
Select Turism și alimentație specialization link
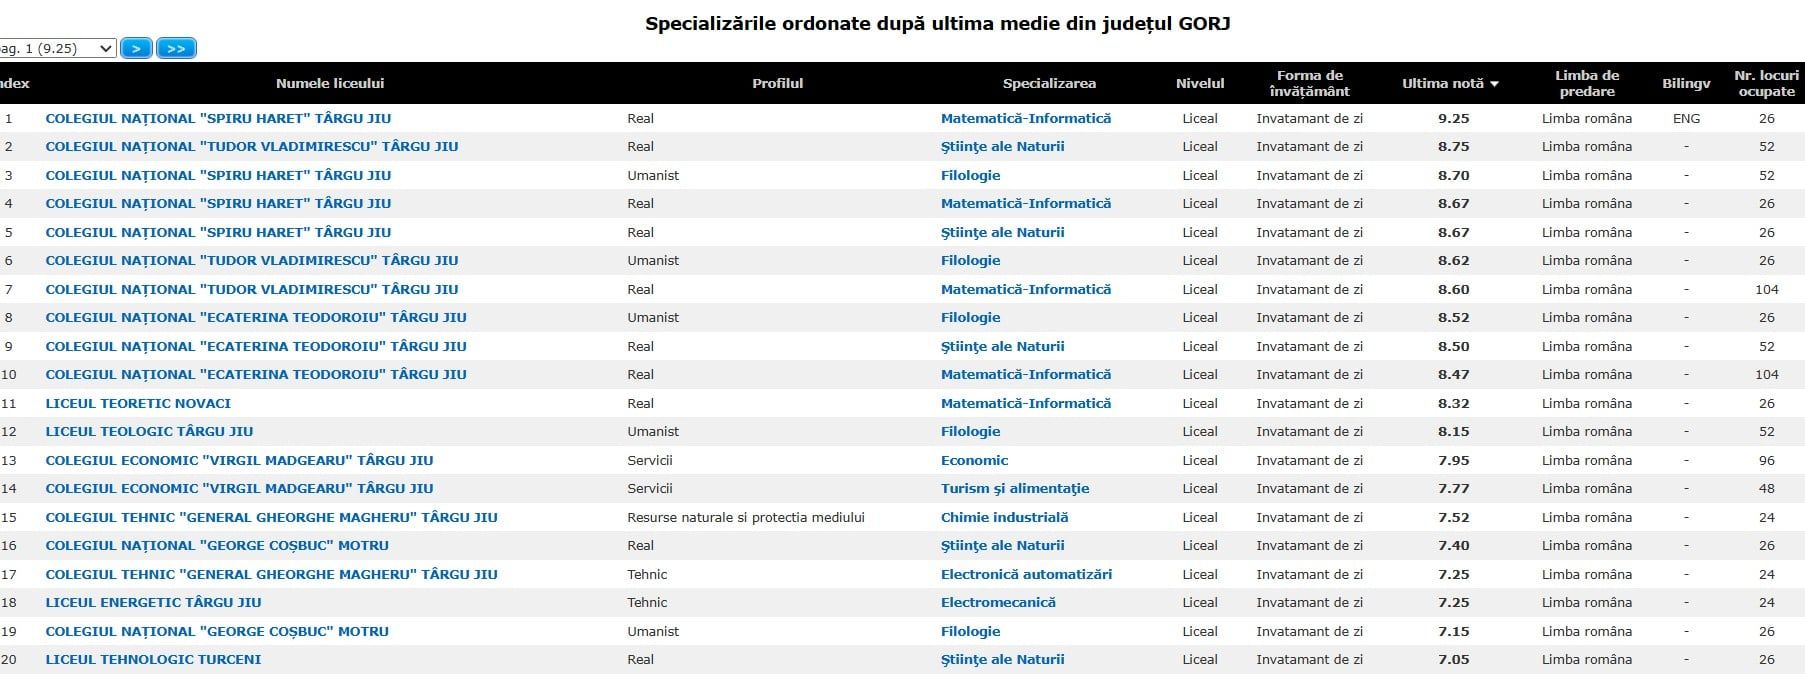(x=1015, y=488)
